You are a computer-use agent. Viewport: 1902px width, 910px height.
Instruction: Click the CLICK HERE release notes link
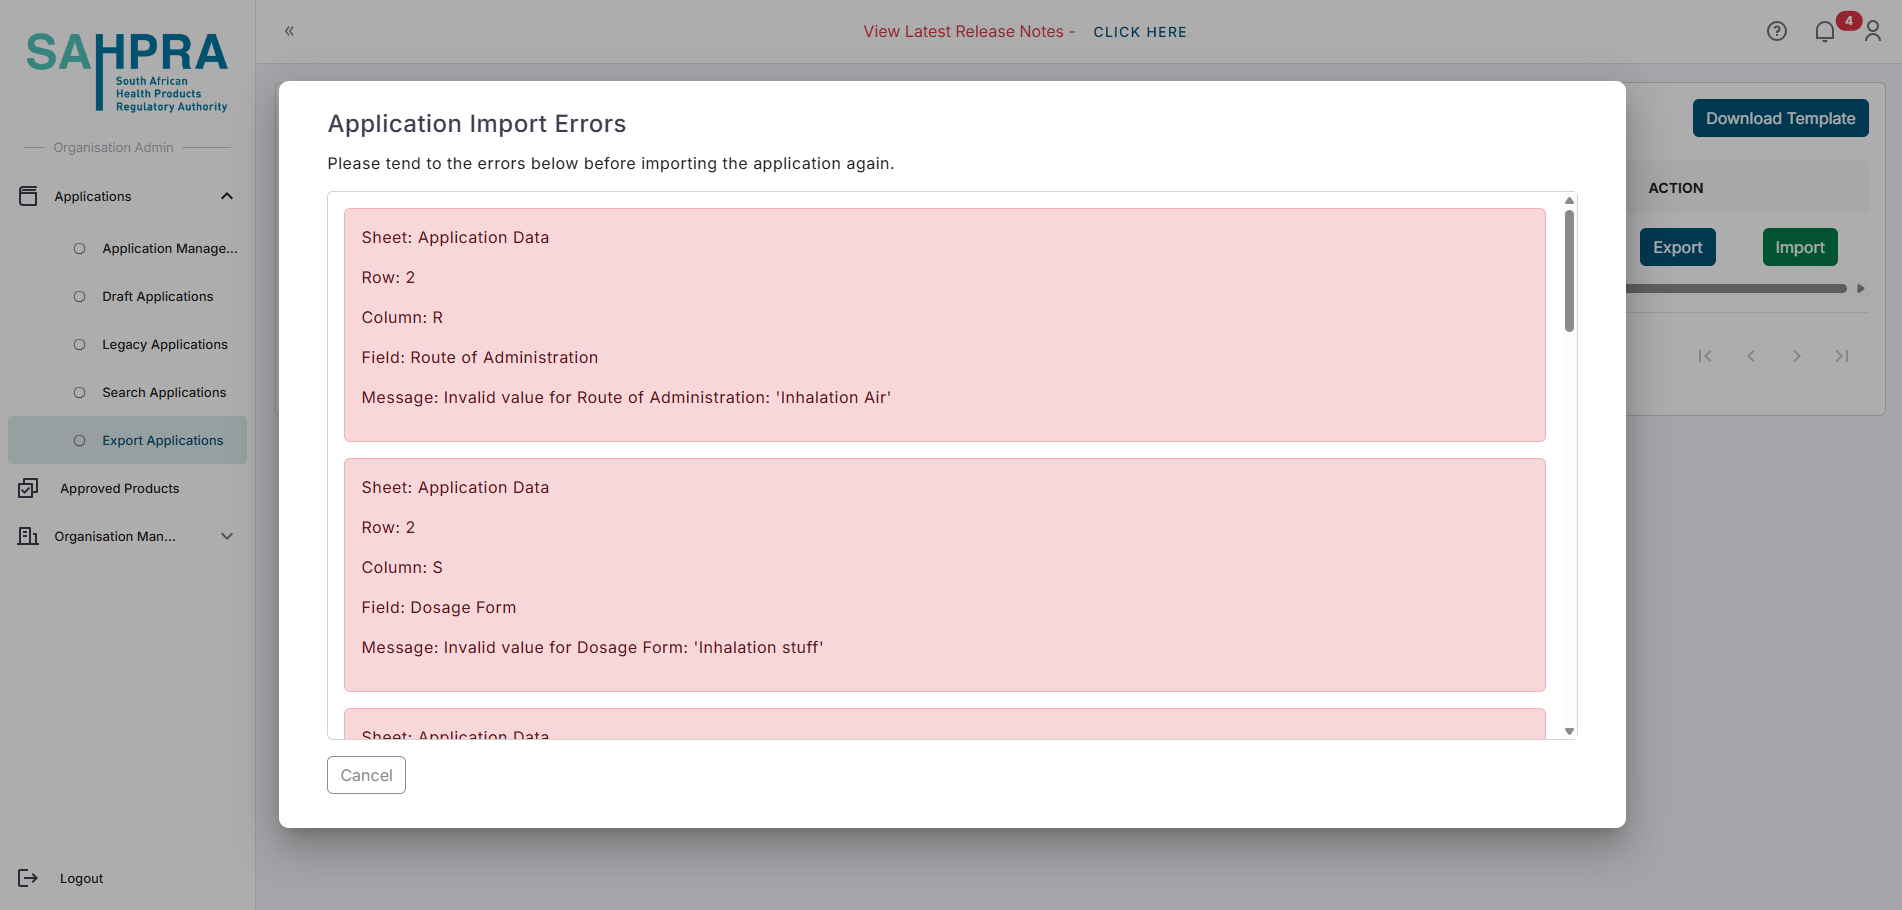pyautogui.click(x=1139, y=32)
